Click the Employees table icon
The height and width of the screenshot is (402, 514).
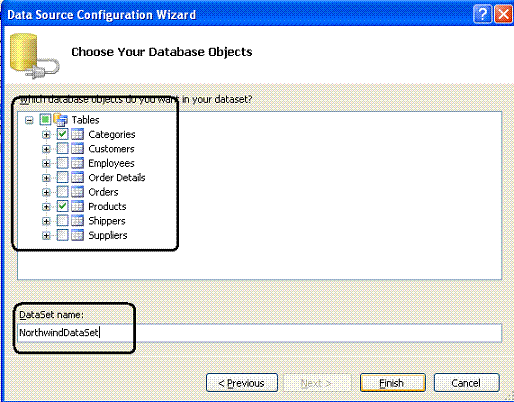tap(77, 163)
